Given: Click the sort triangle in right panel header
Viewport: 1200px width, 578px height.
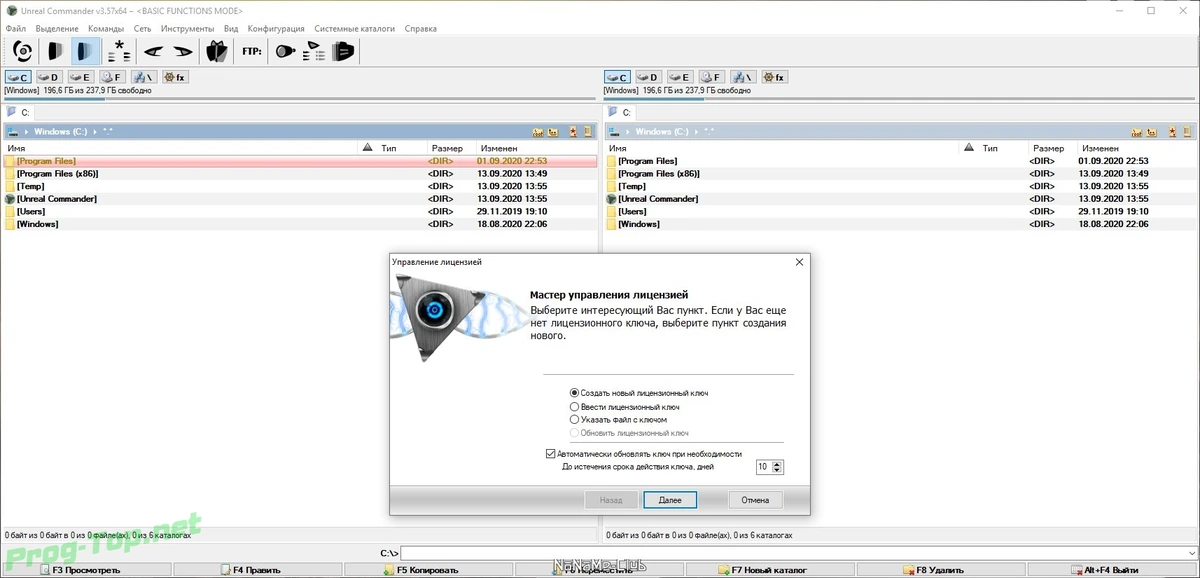Looking at the screenshot, I should point(967,147).
